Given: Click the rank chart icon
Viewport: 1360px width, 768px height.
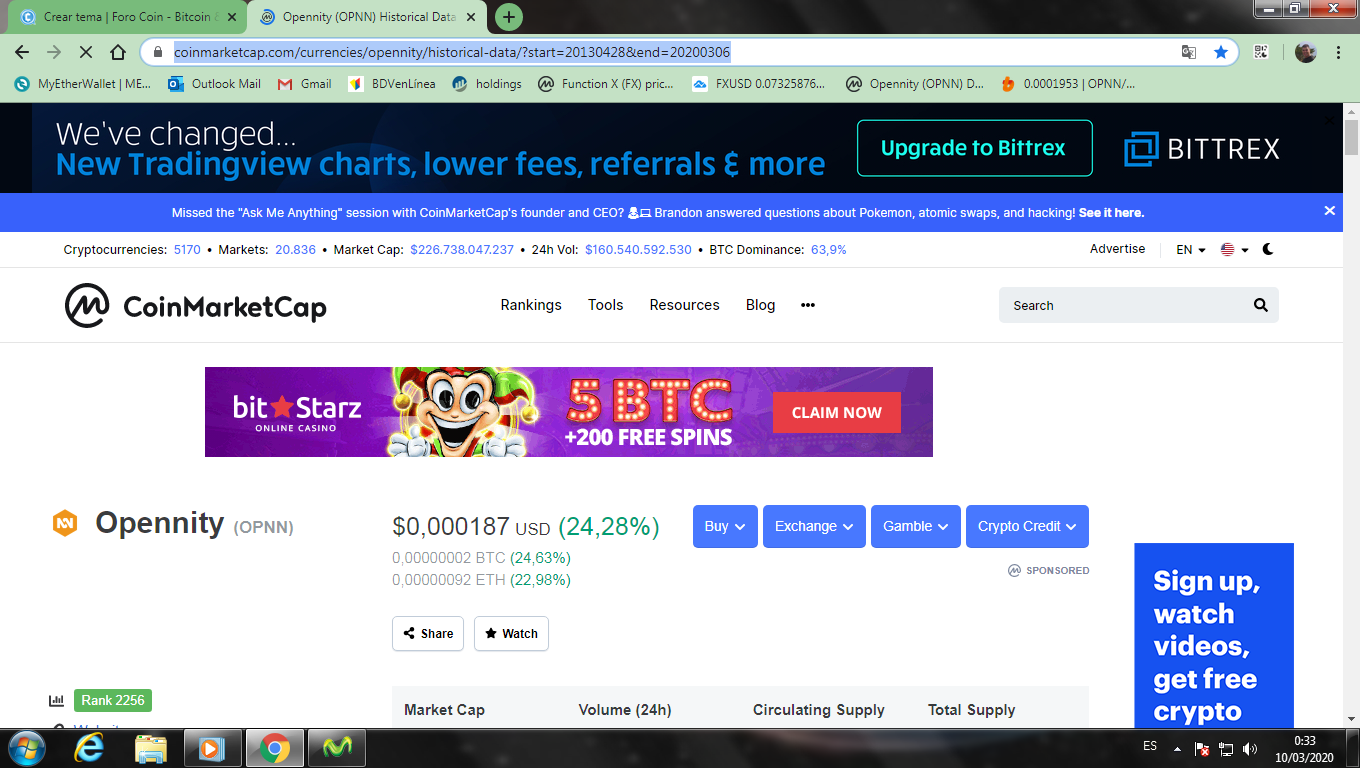Looking at the screenshot, I should point(56,701).
